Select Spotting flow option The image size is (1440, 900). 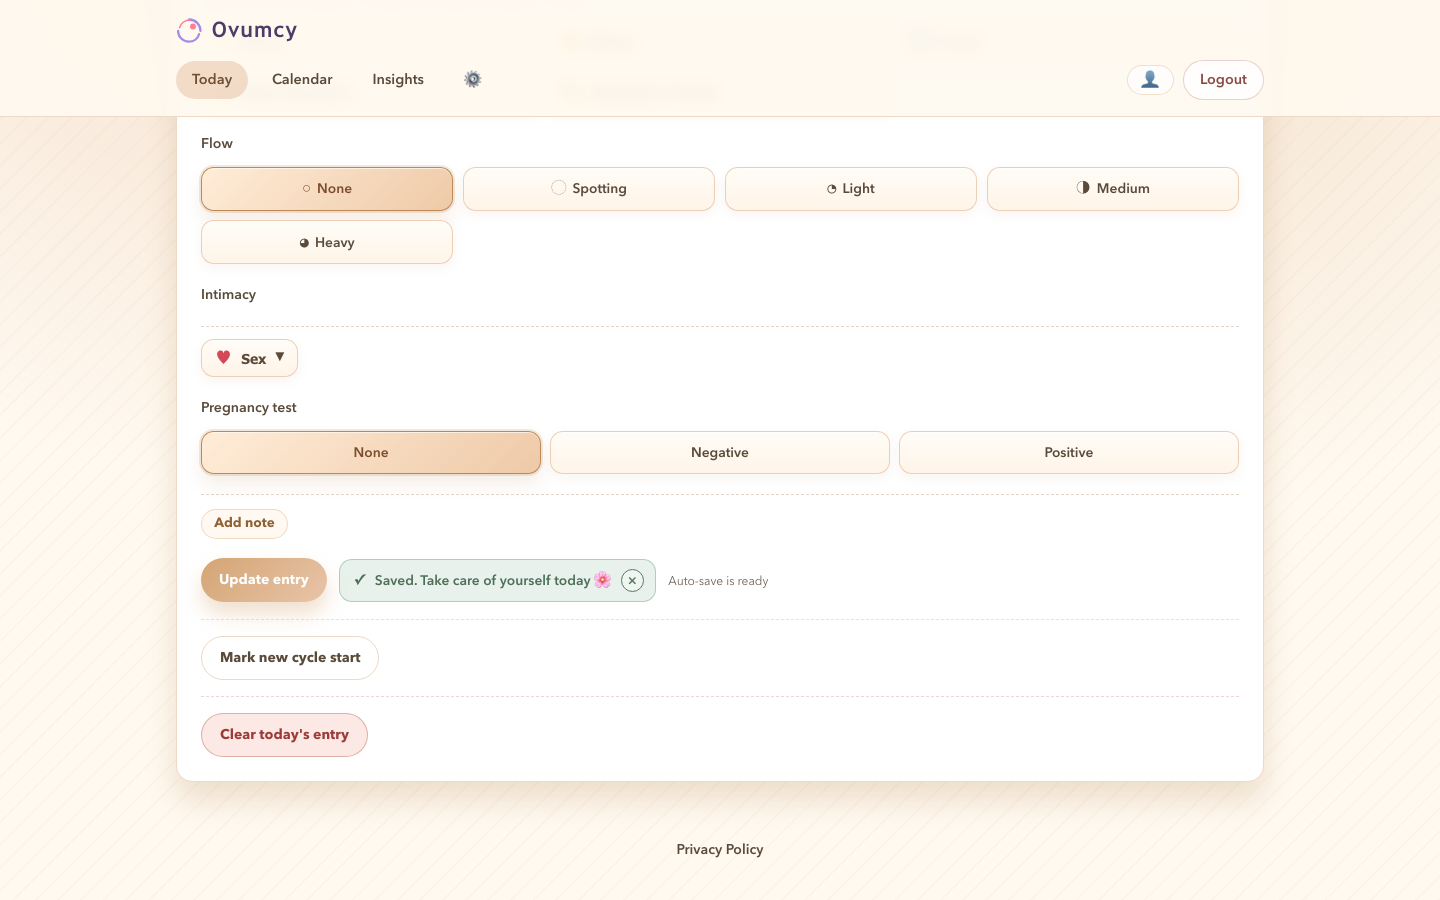click(x=589, y=189)
